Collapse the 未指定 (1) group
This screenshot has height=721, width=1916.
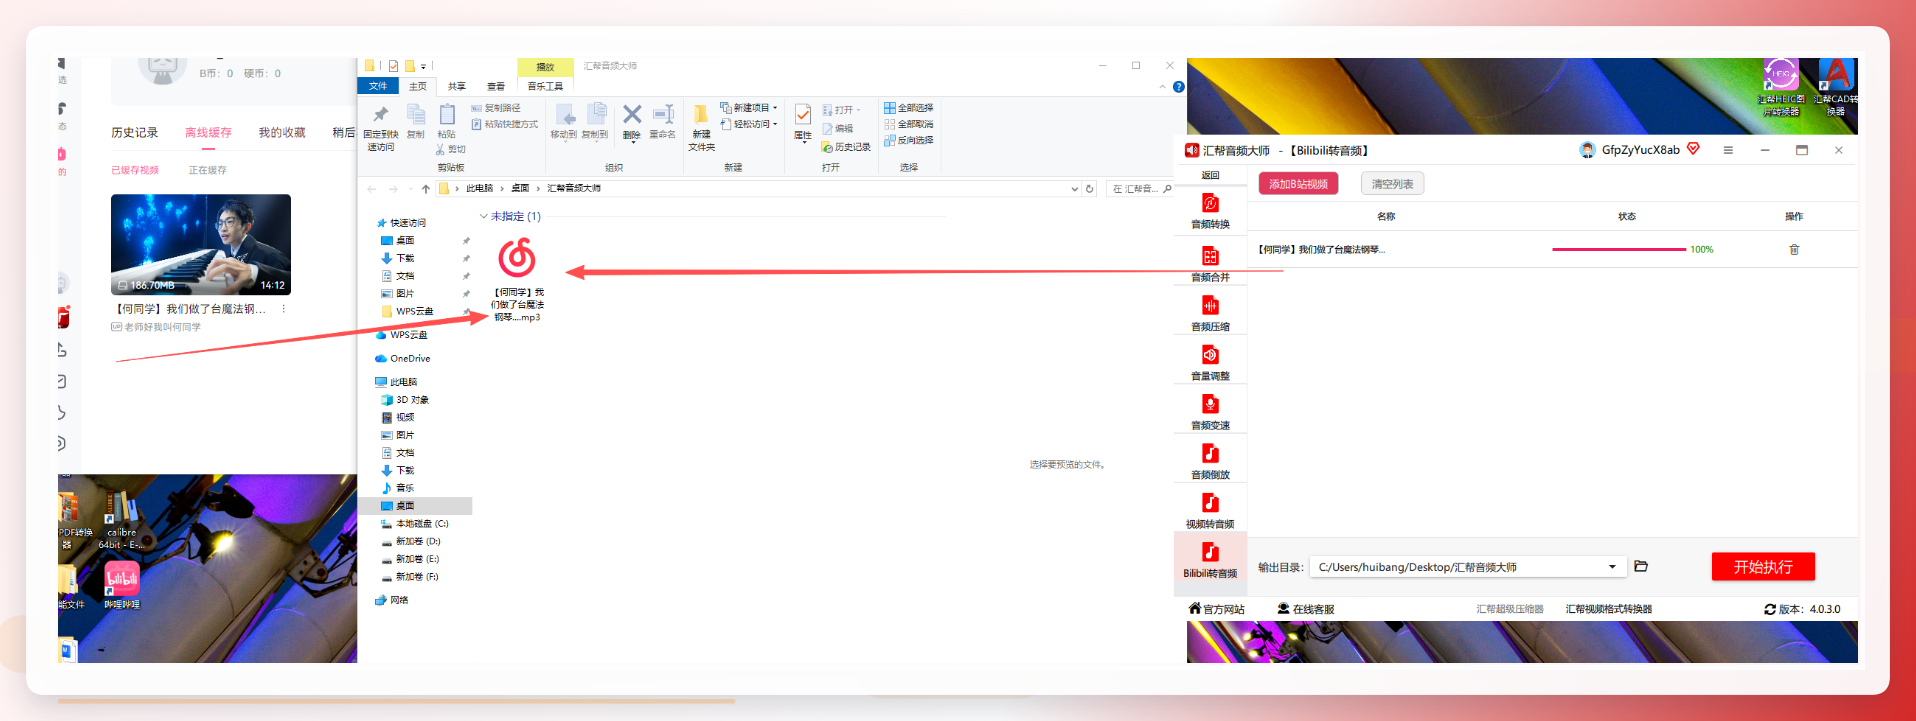tap(484, 216)
